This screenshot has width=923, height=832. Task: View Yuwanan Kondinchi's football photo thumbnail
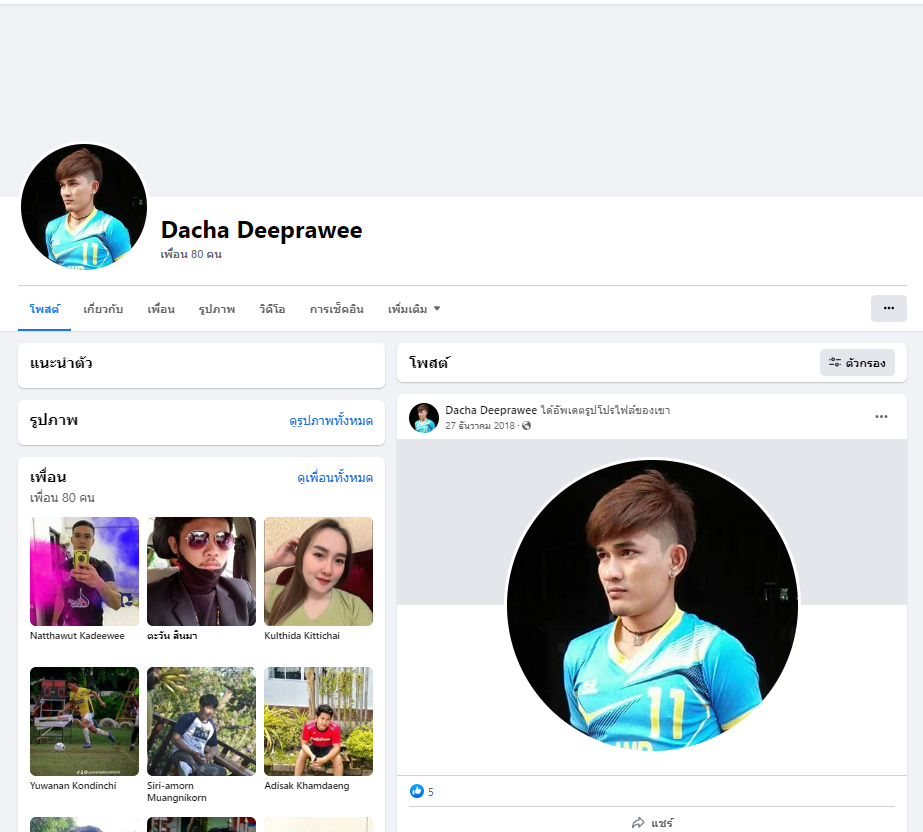click(x=84, y=721)
